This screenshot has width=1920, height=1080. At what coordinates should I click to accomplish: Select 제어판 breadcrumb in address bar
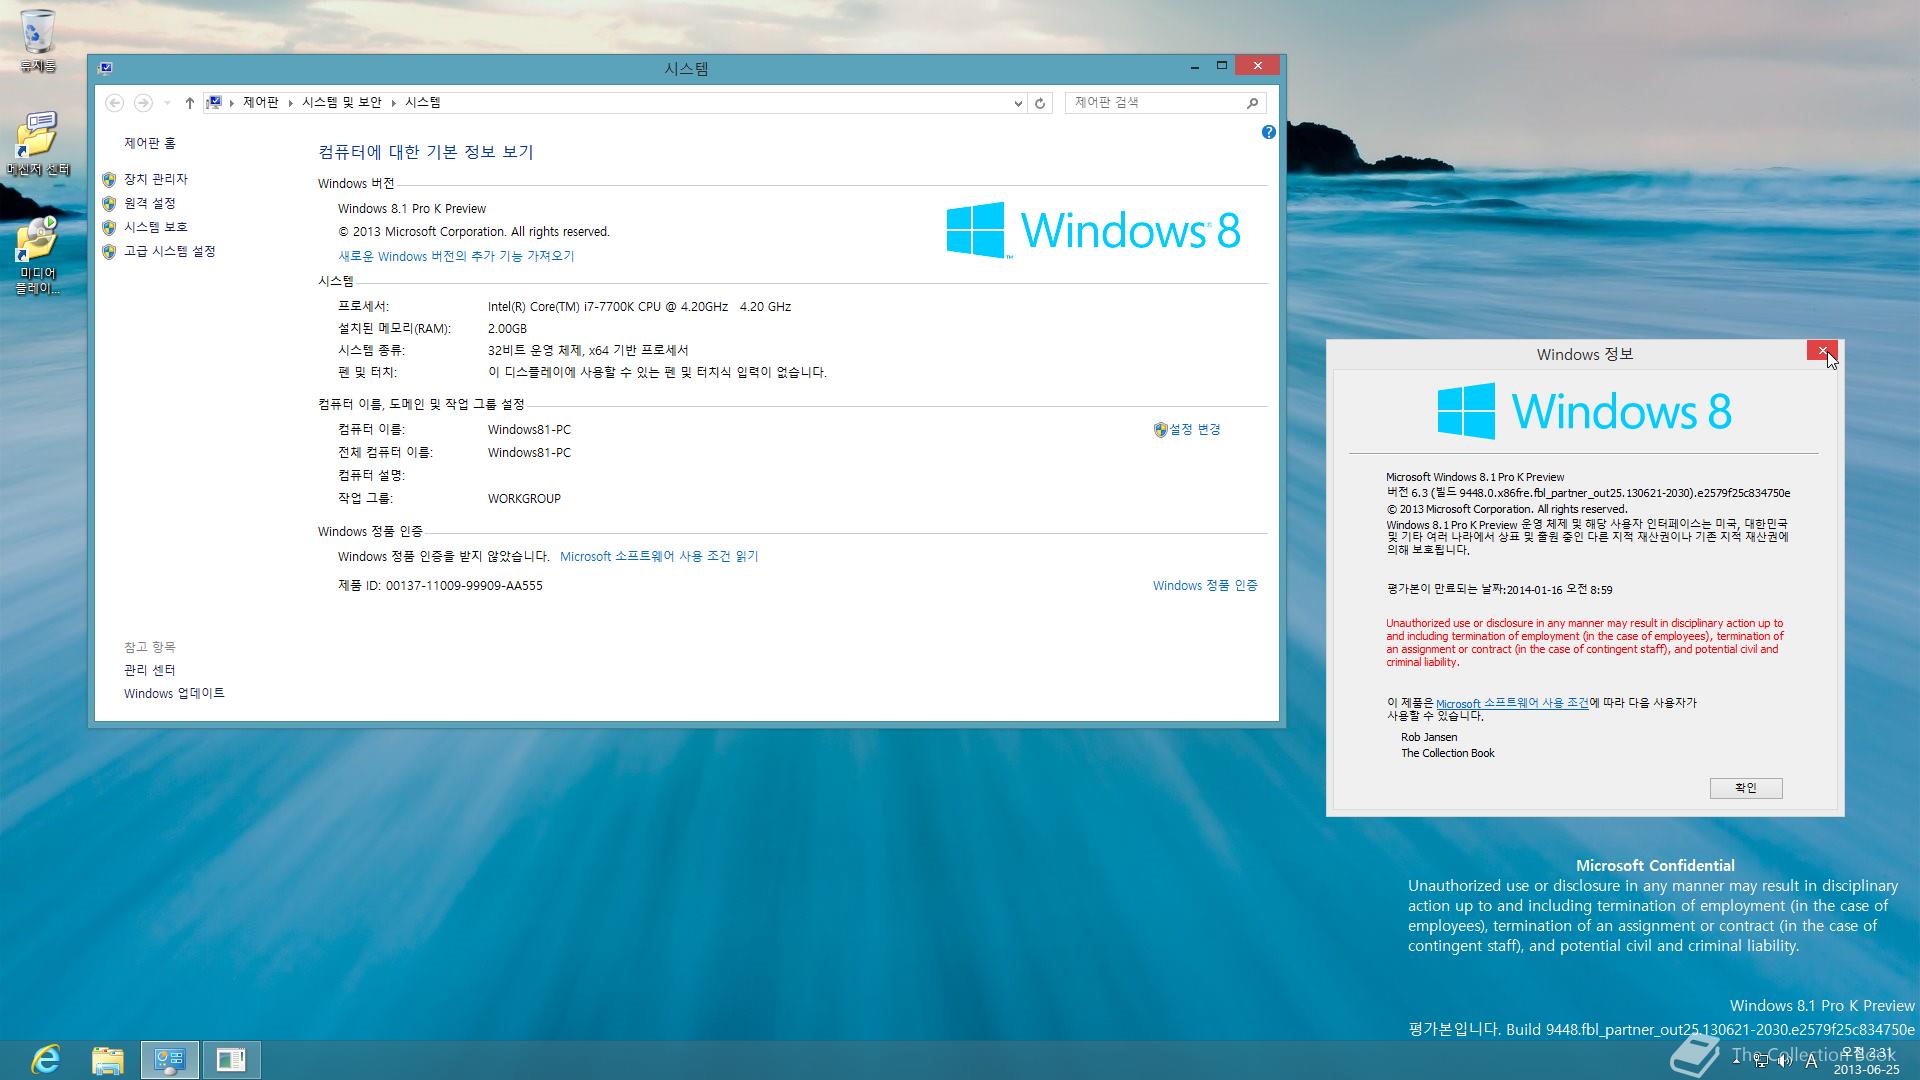261,102
